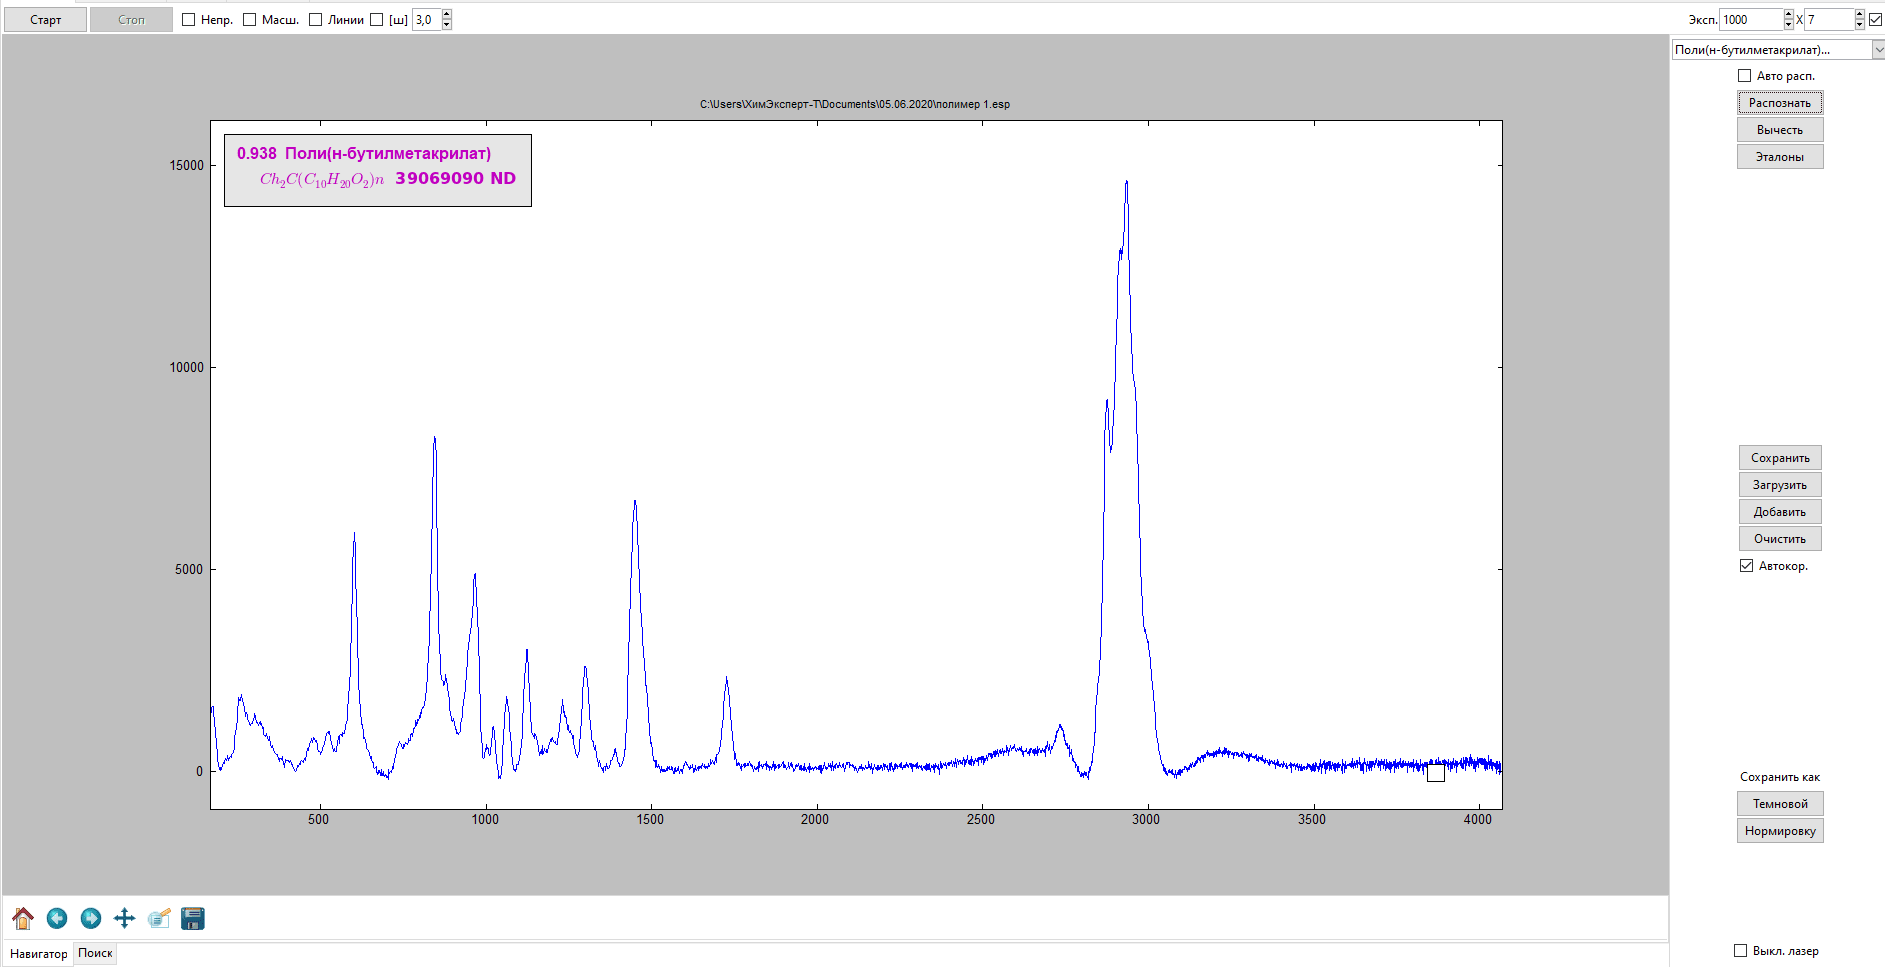Click the chemical formula in the legend

pos(322,179)
